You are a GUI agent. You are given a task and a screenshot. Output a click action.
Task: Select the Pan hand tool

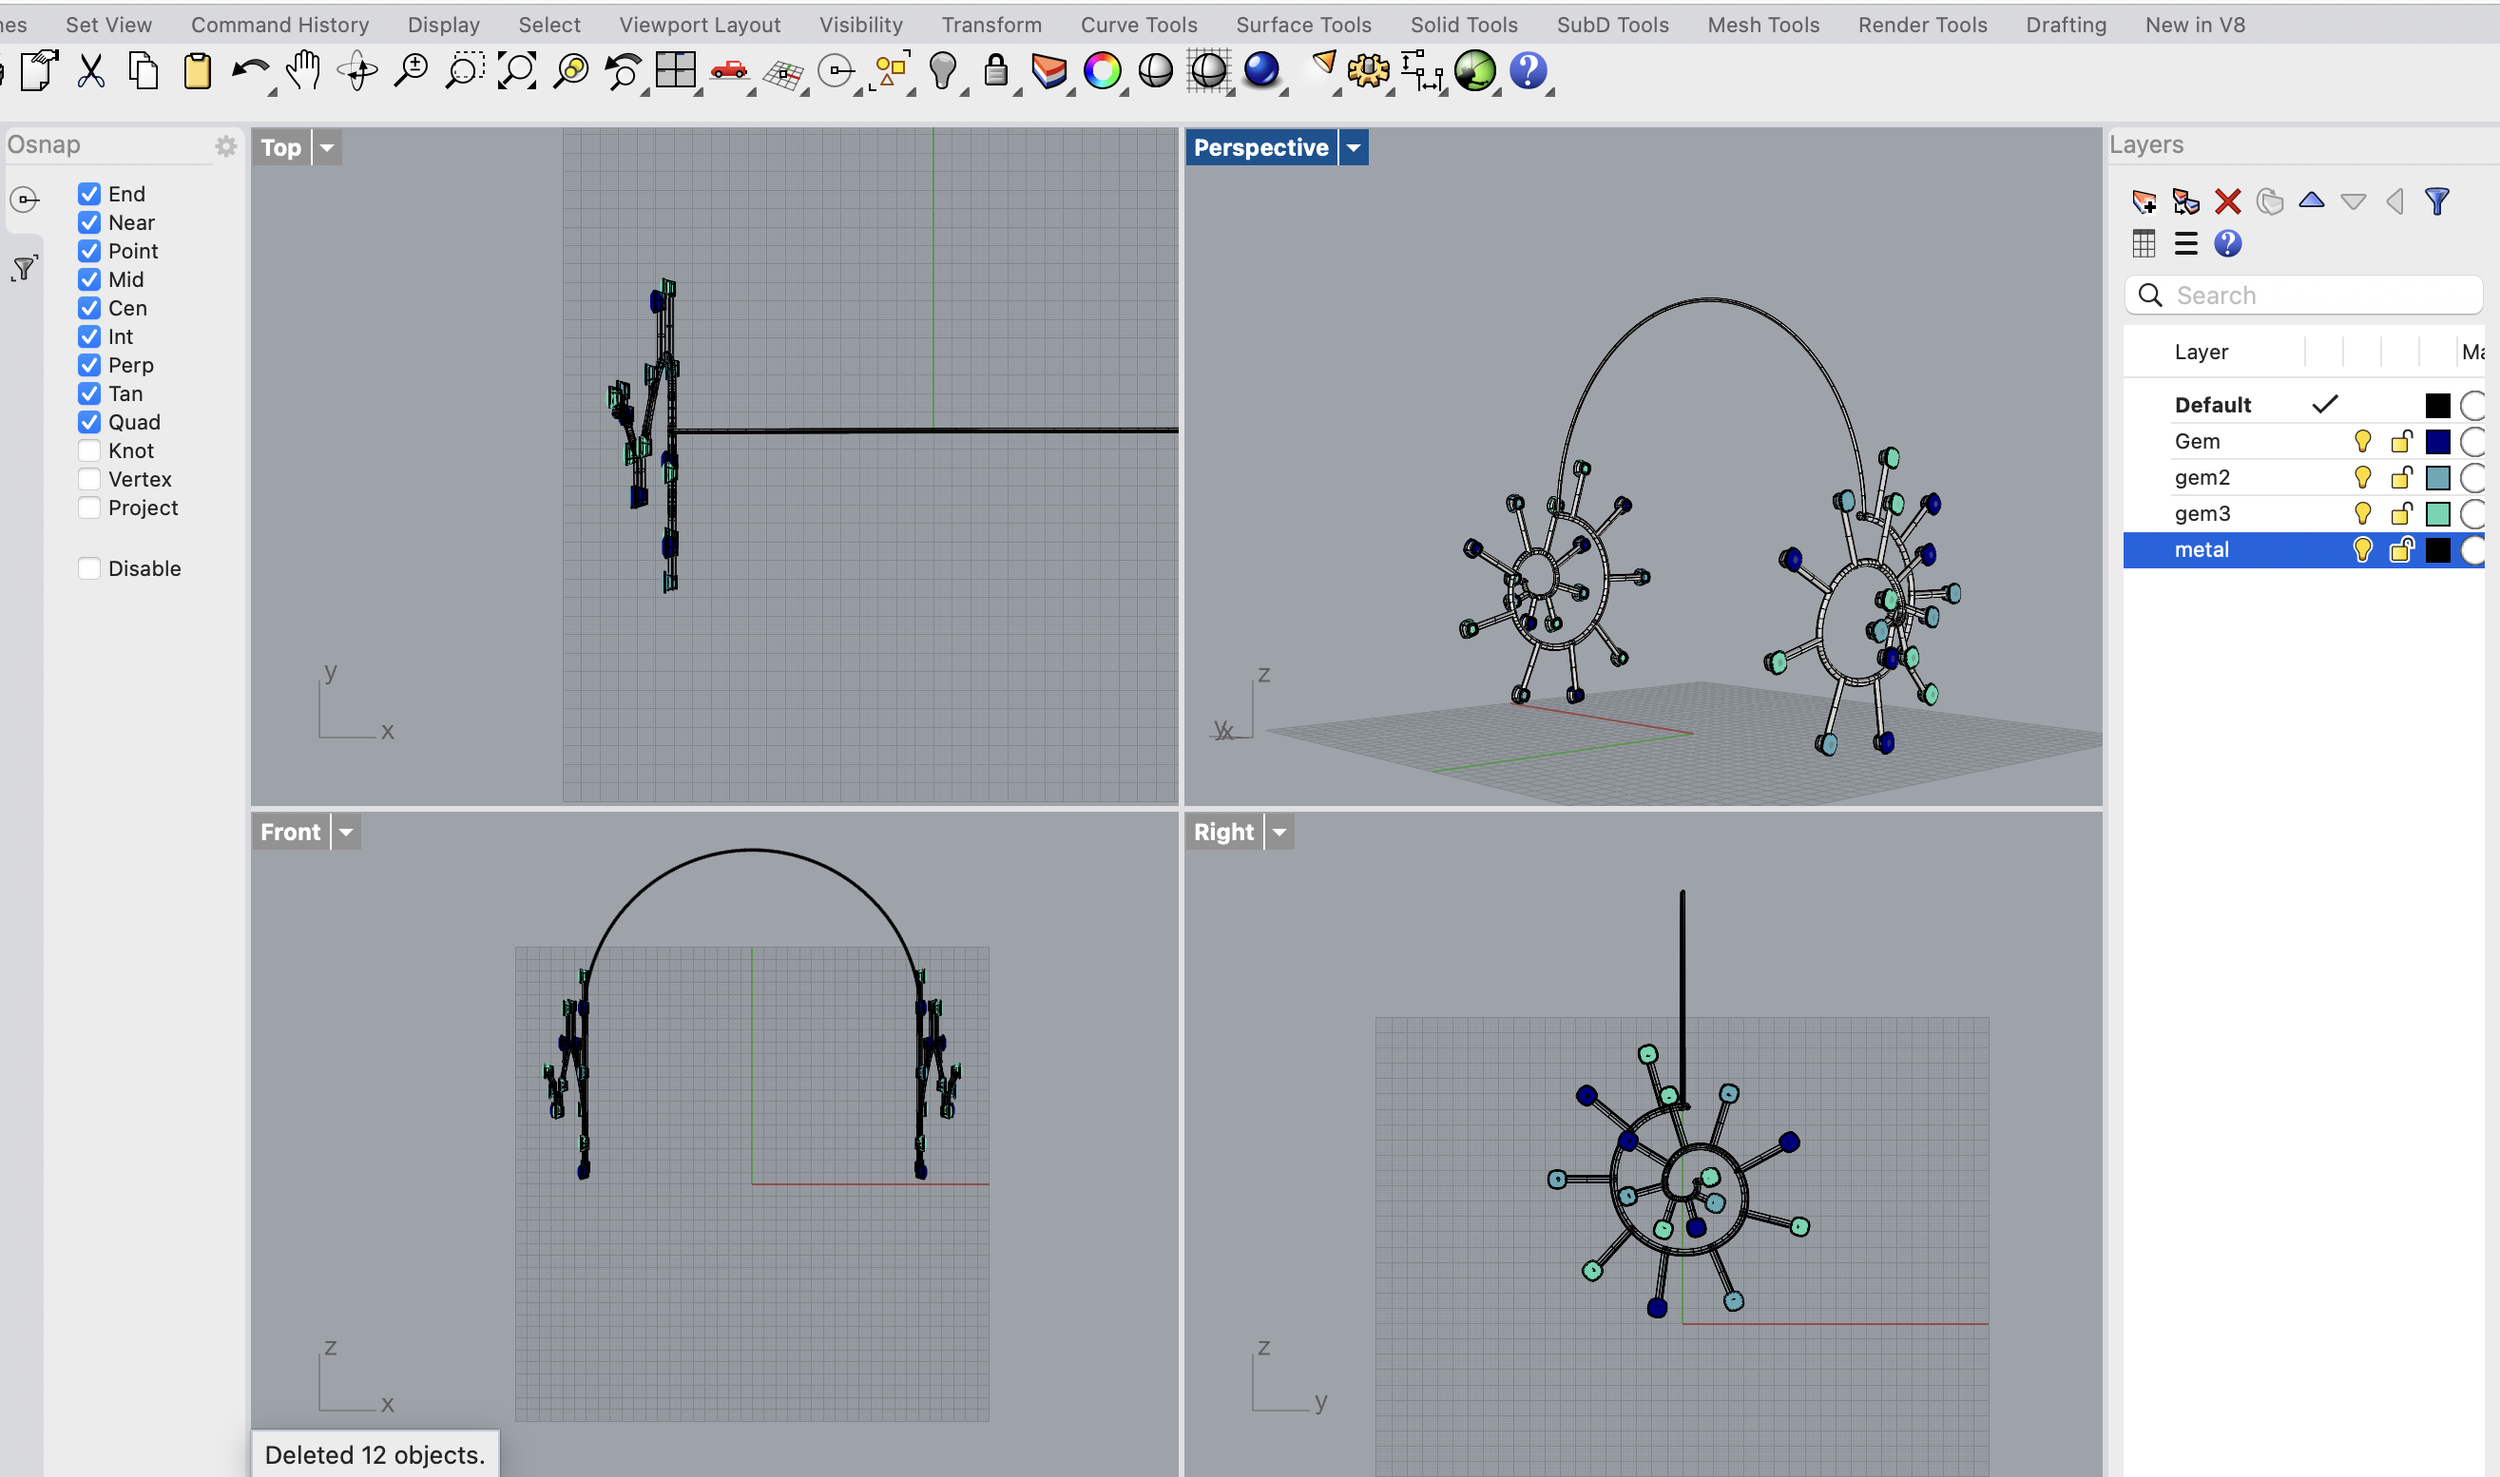point(303,71)
